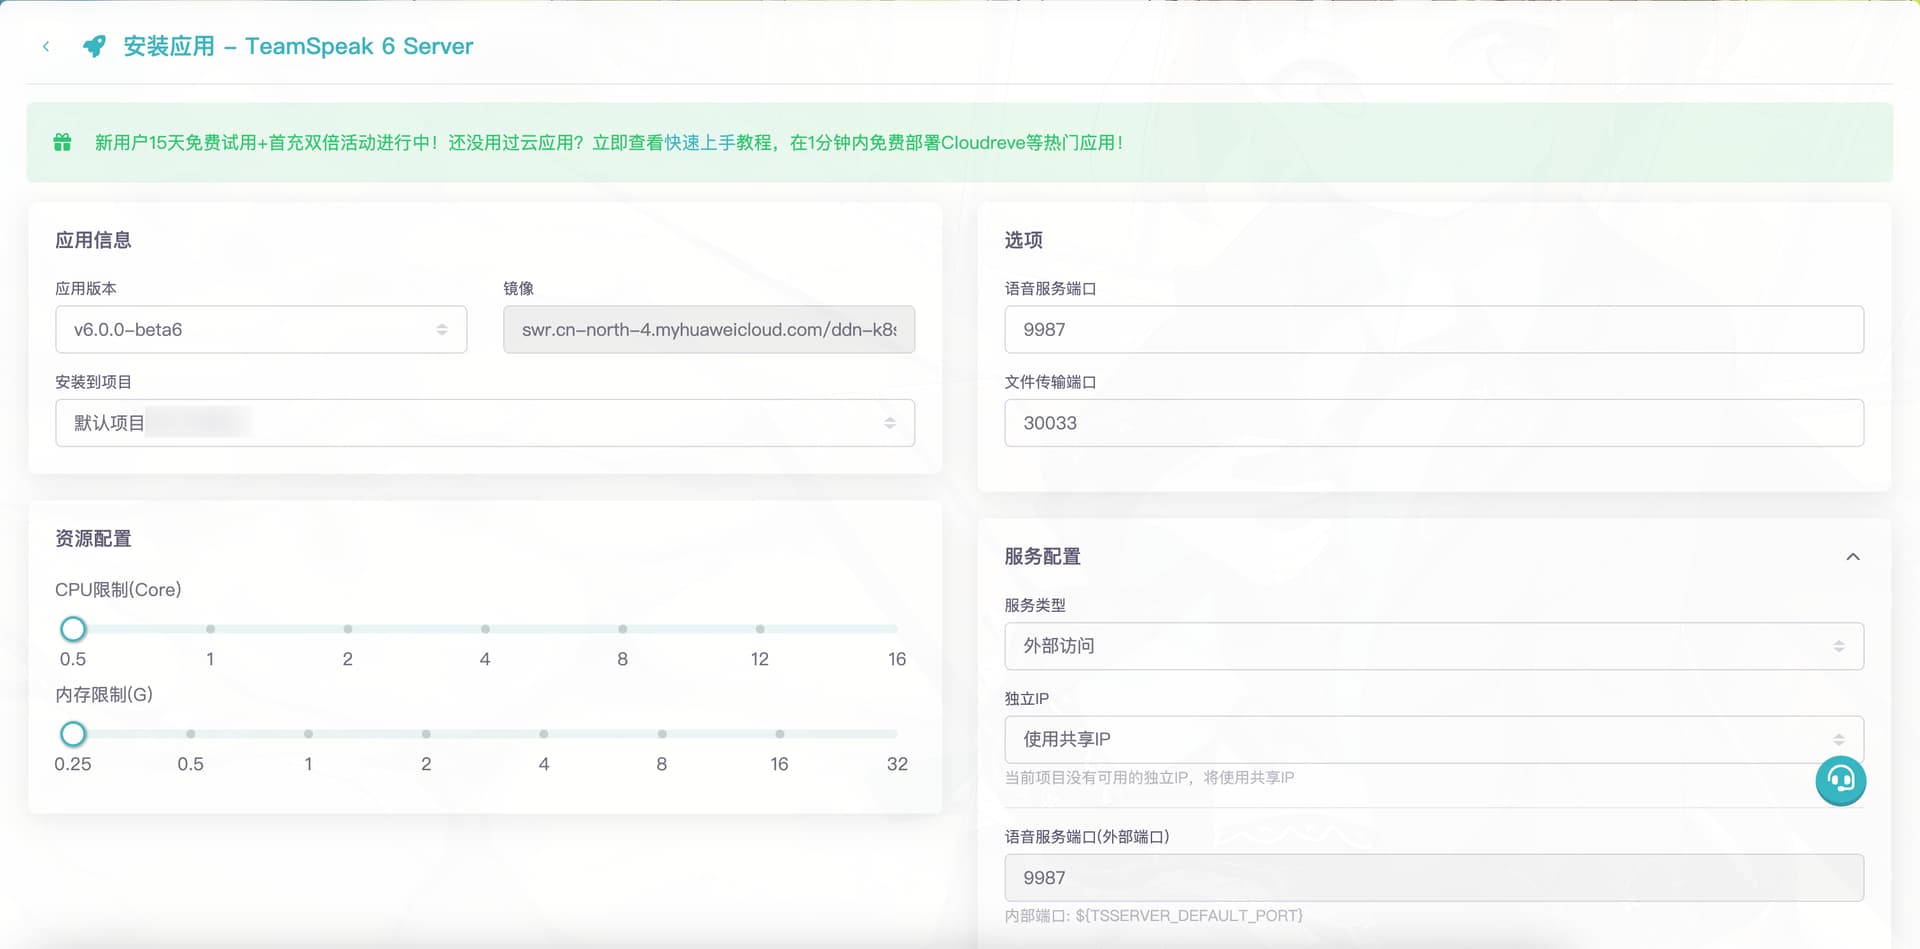Viewport: 1920px width, 949px height.
Task: Click the gift icon in the promo banner
Action: (x=62, y=142)
